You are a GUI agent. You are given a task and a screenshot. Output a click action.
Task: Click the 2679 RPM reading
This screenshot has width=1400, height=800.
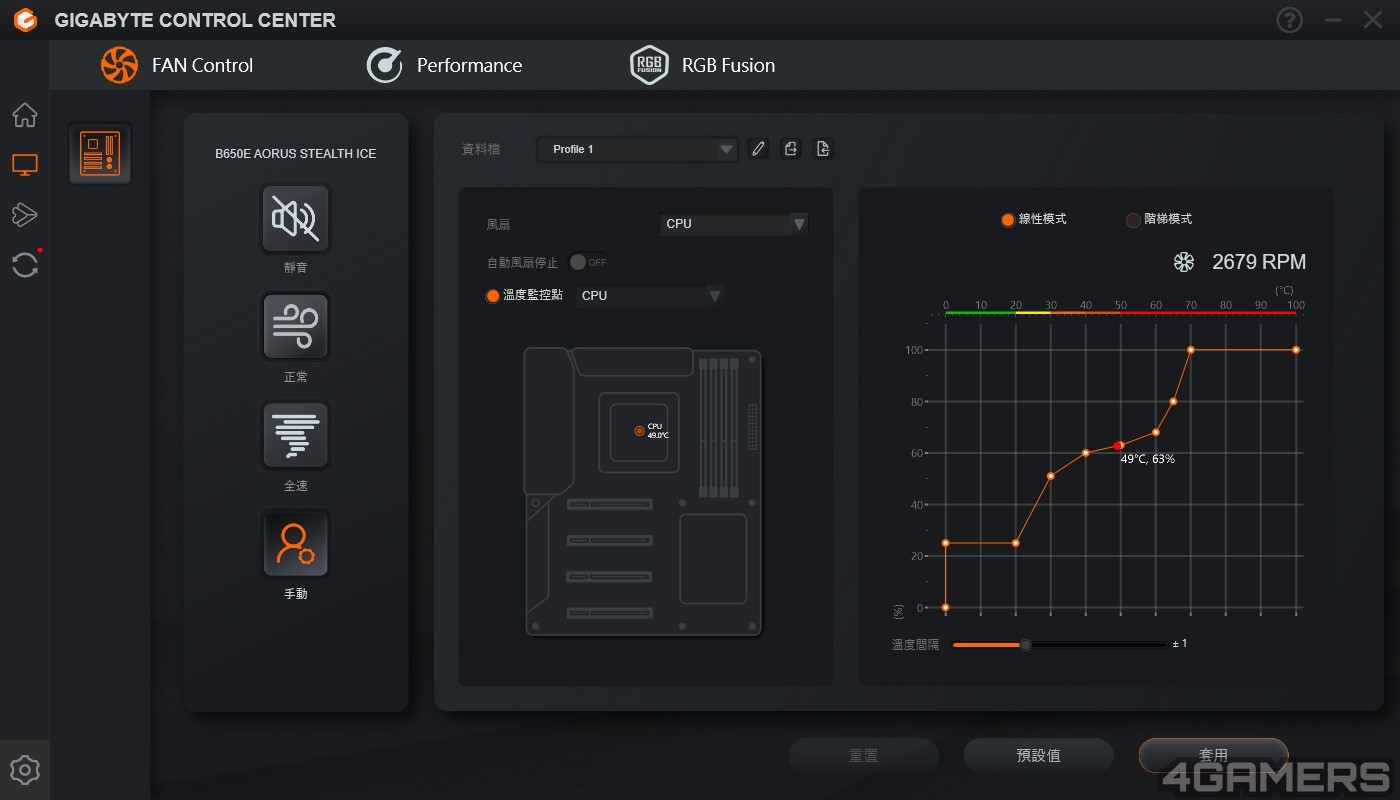tap(1259, 262)
